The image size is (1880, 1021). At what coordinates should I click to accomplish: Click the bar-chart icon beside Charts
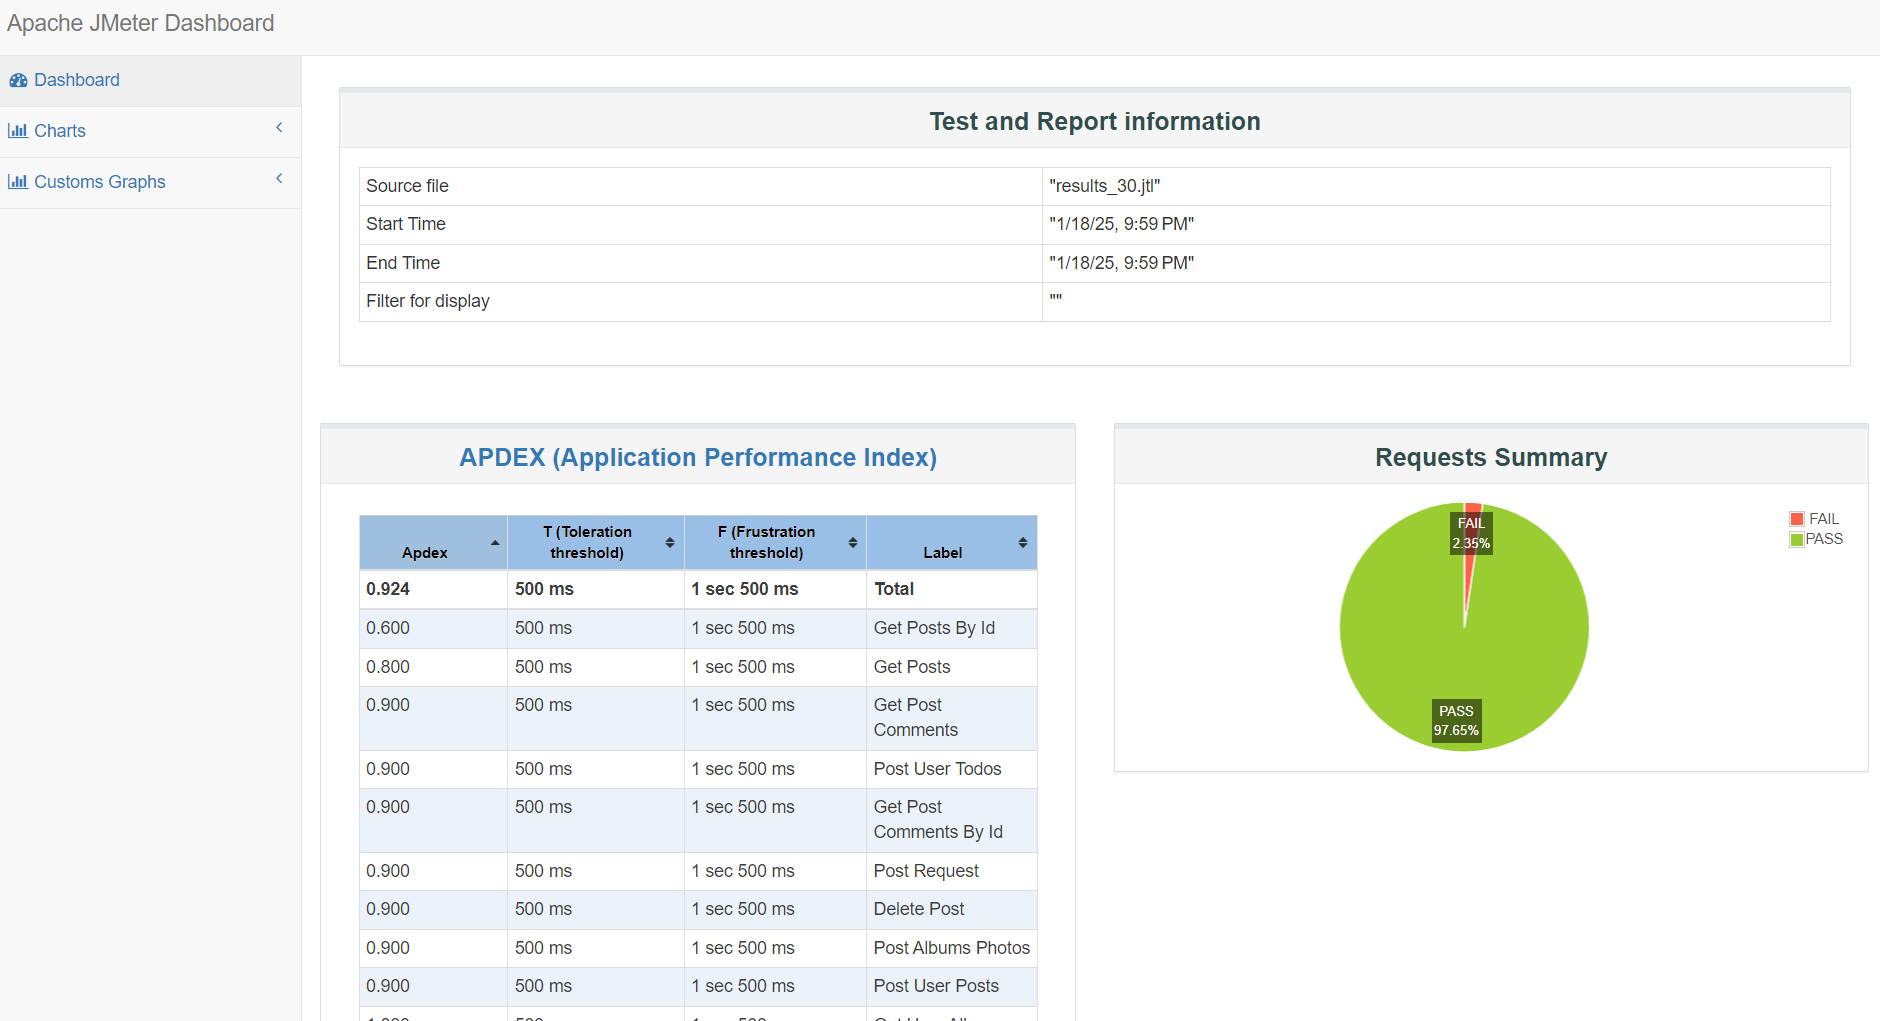(18, 130)
